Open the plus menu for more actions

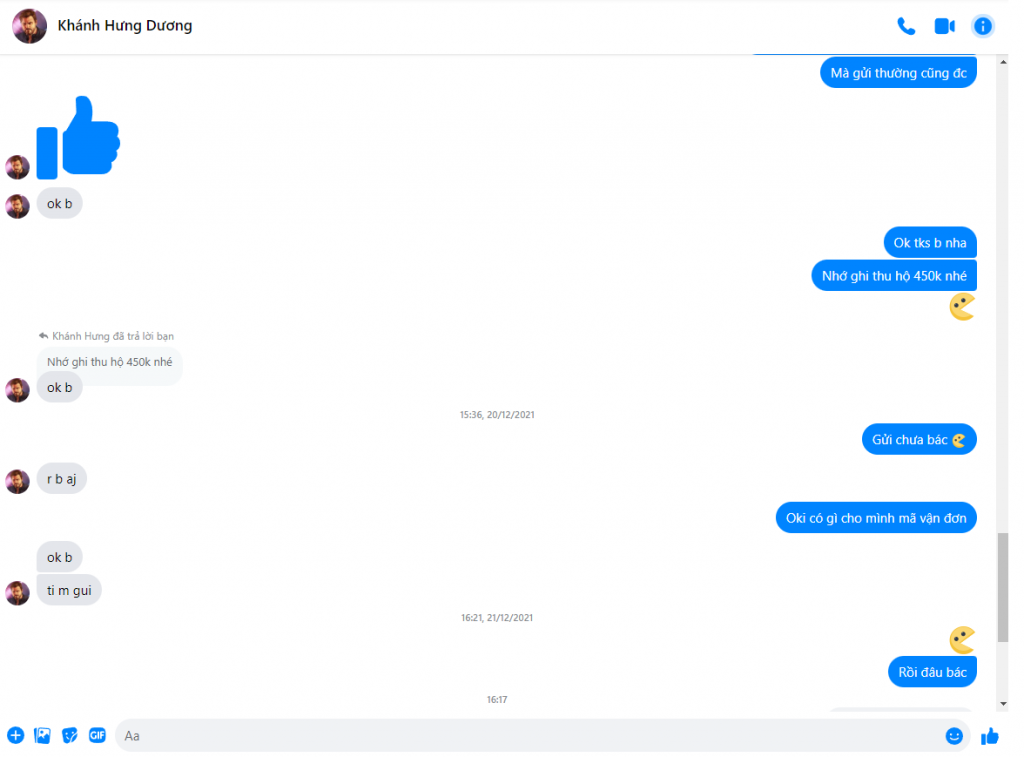click(x=16, y=735)
